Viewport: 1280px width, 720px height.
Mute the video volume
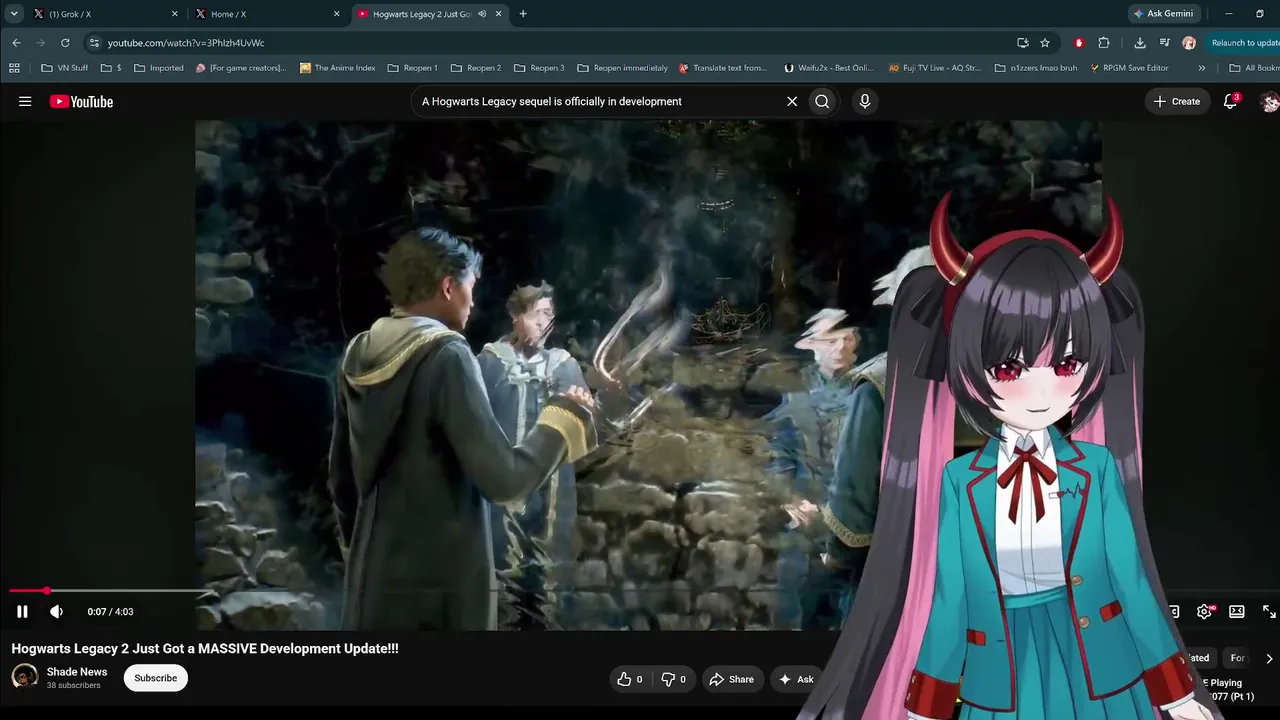(x=56, y=612)
